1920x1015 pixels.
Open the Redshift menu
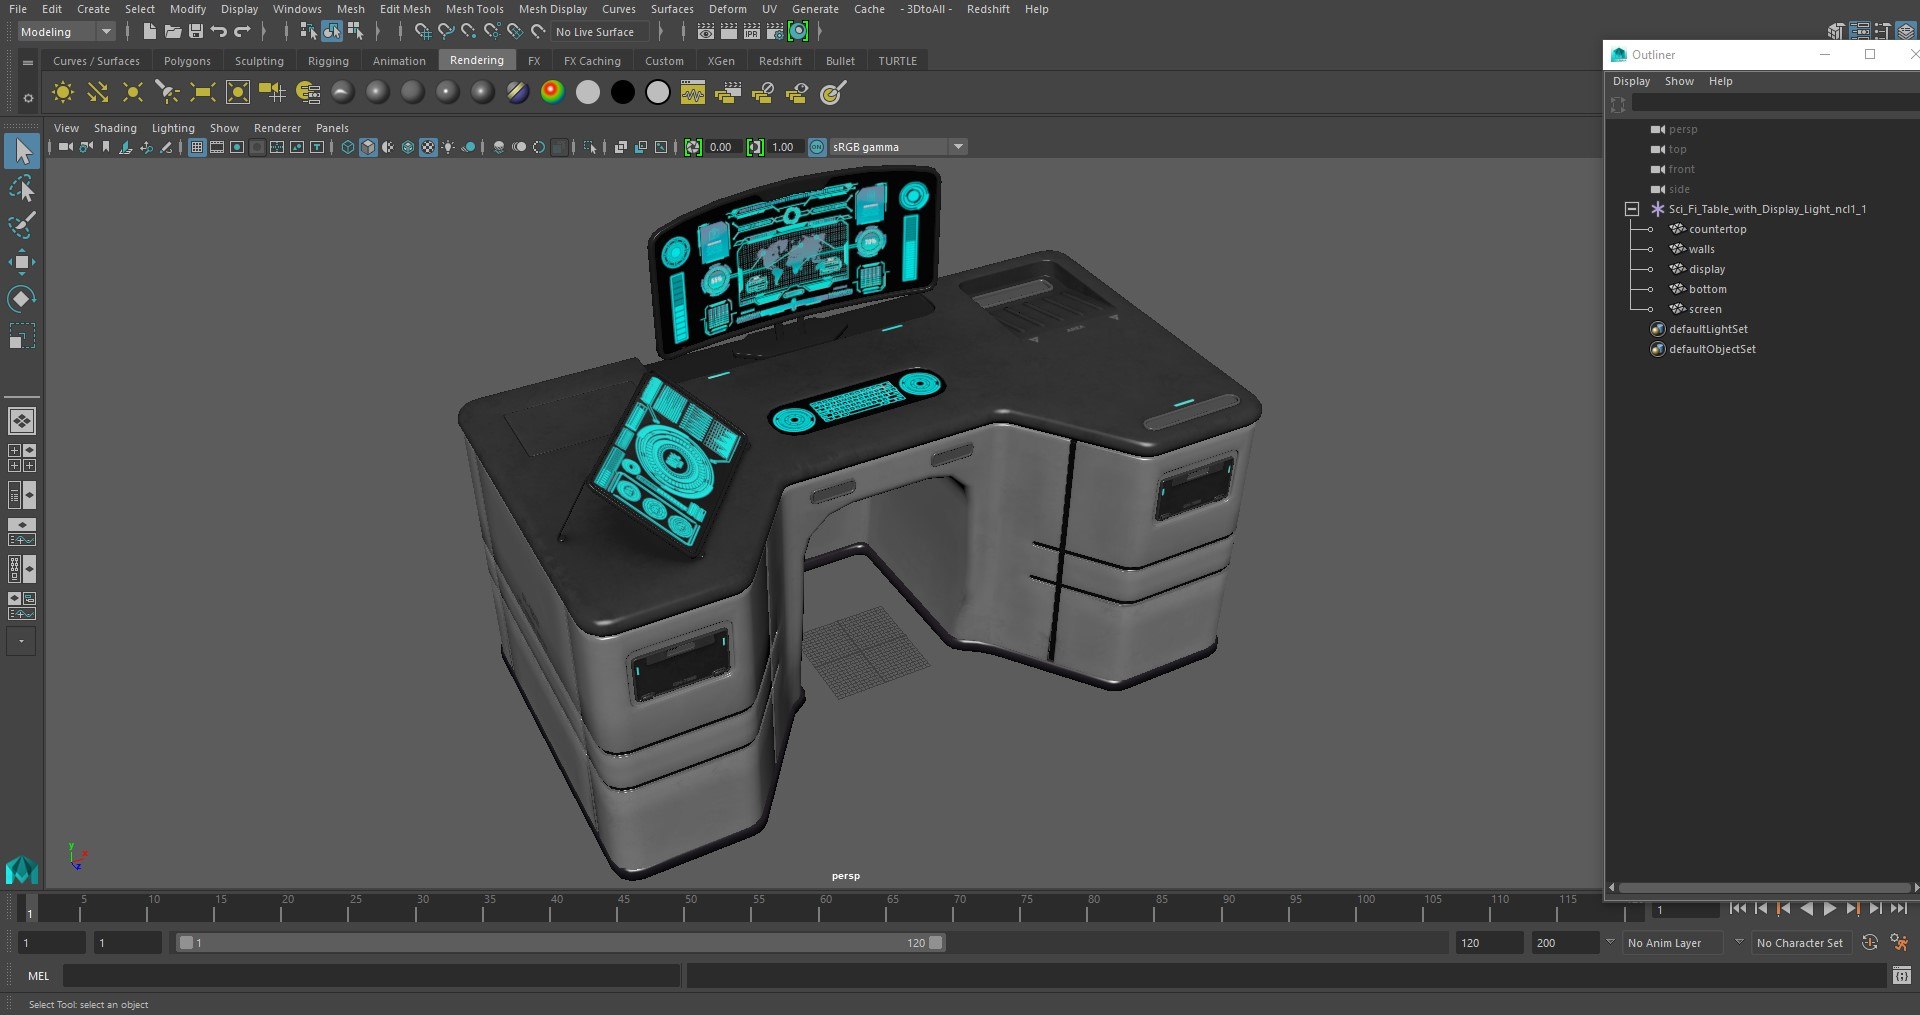pos(987,9)
